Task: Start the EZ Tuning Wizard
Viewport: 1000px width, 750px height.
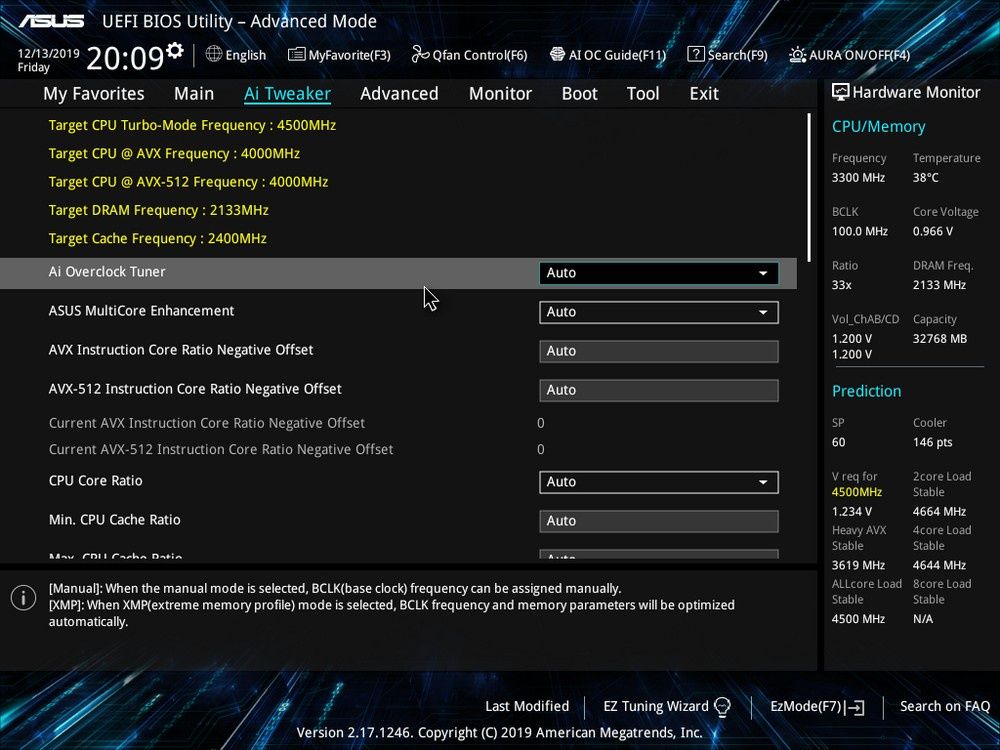Action: click(x=666, y=707)
